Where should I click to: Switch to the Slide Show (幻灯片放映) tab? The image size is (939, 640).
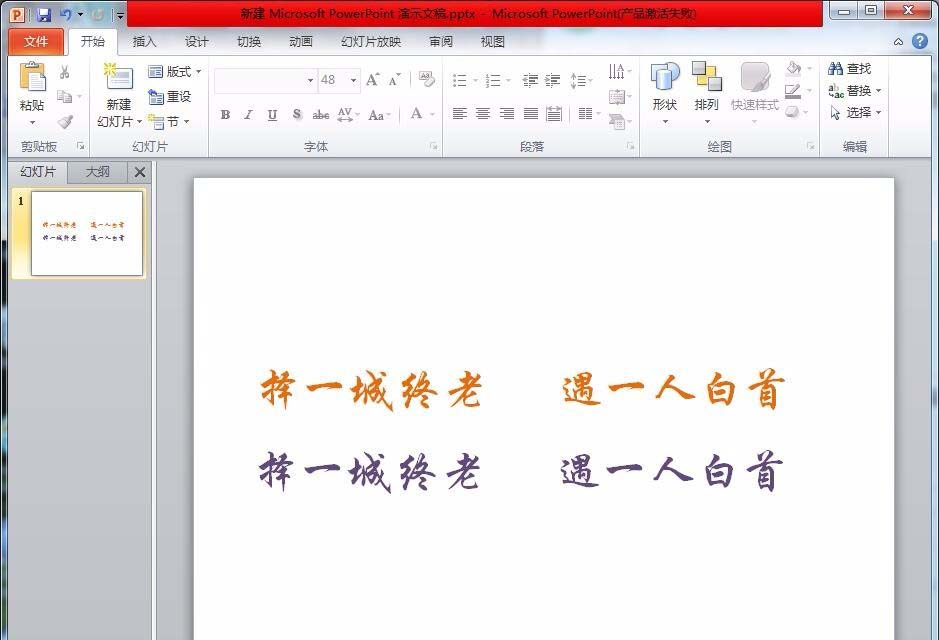pyautogui.click(x=371, y=41)
